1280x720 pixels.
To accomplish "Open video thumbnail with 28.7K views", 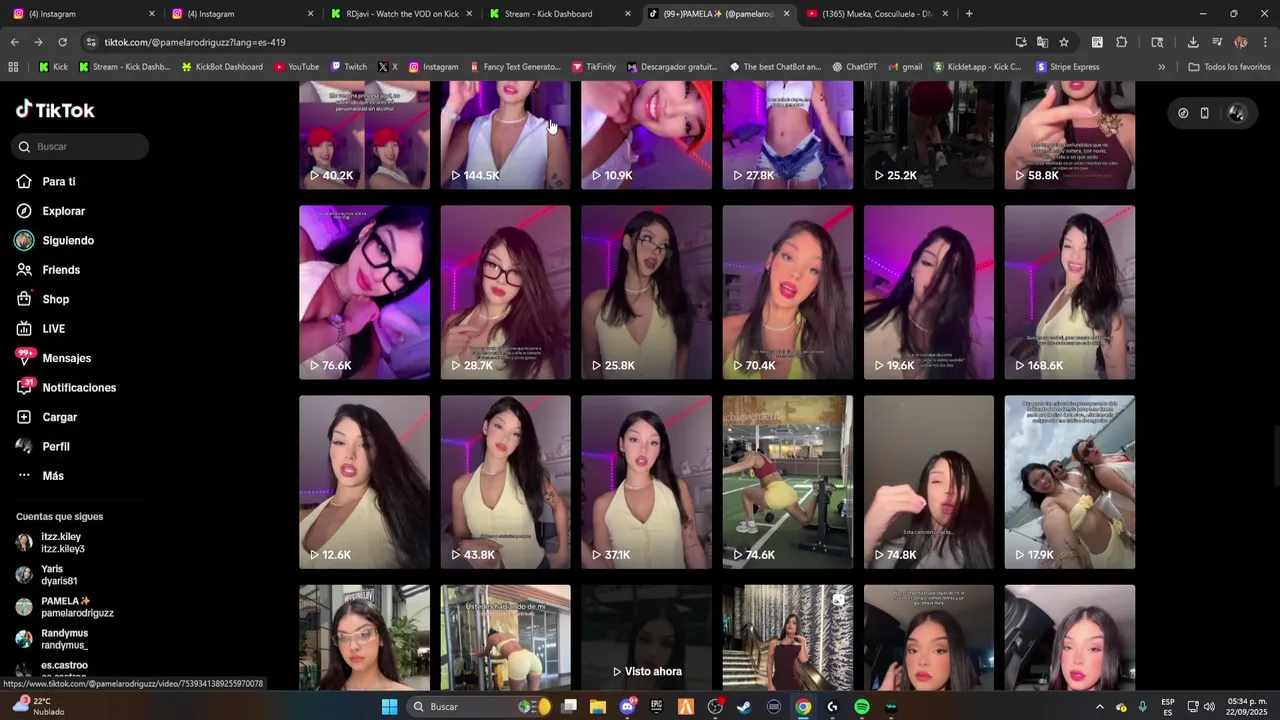I will 505,292.
